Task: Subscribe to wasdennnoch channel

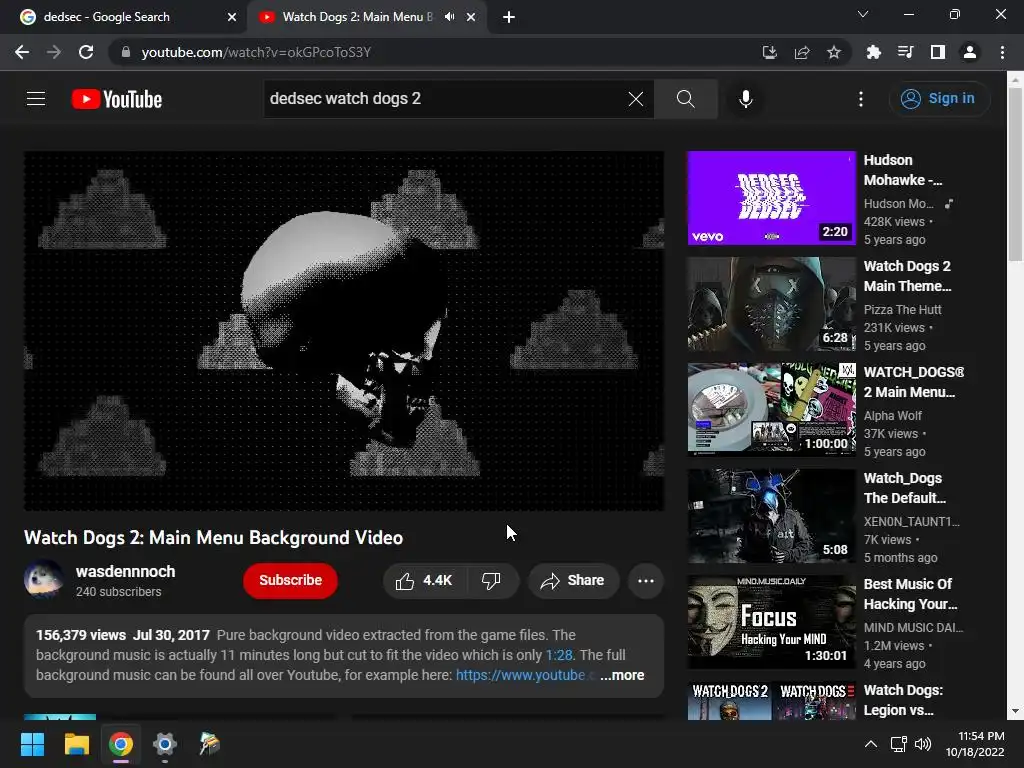Action: [x=290, y=581]
